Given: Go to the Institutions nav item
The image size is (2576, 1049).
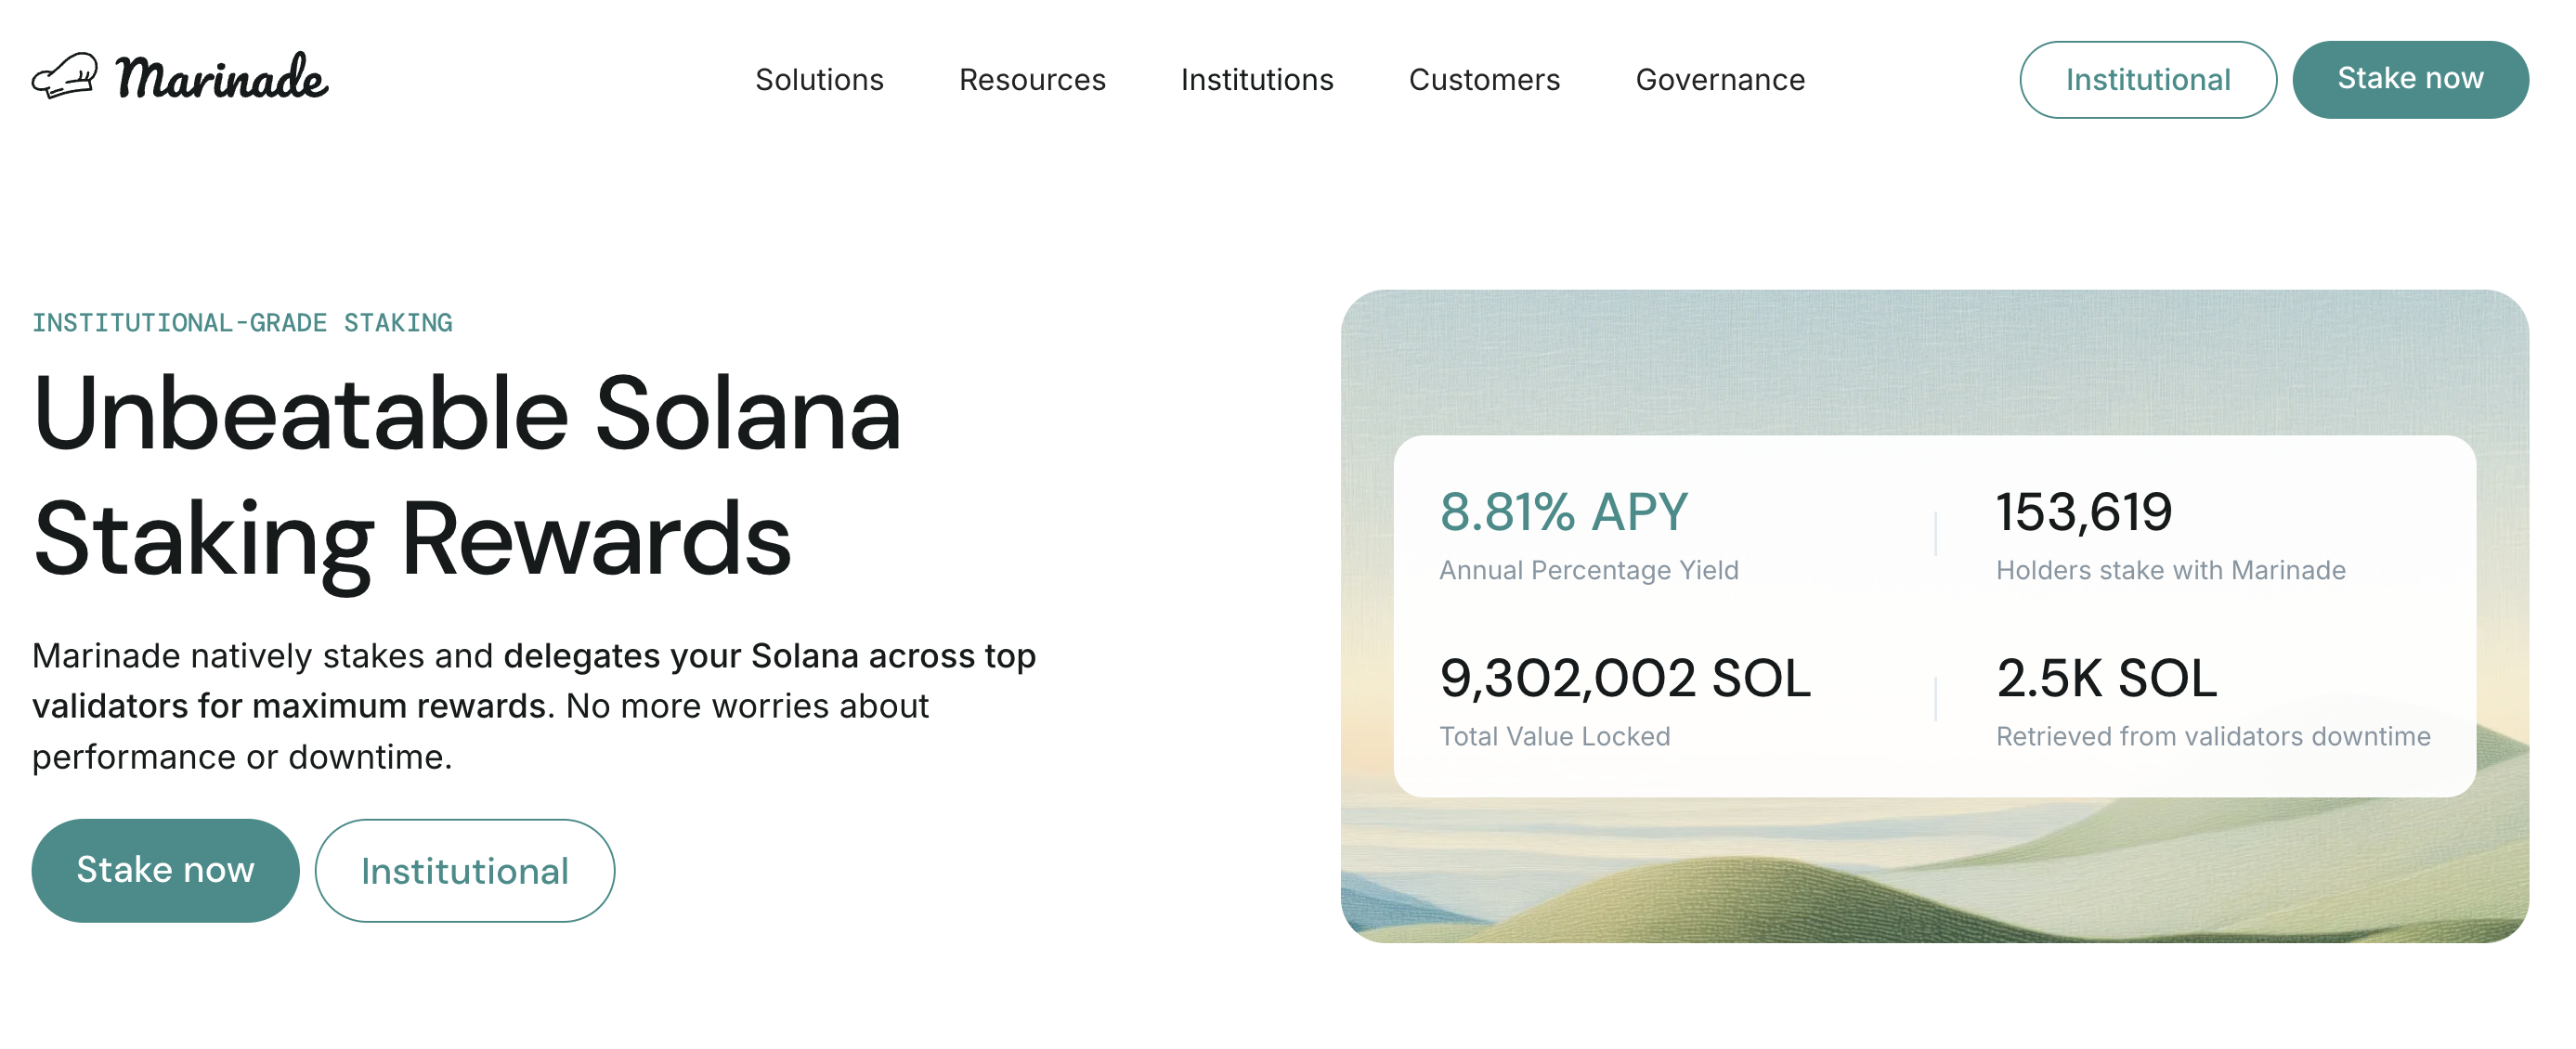Looking at the screenshot, I should tap(1257, 80).
